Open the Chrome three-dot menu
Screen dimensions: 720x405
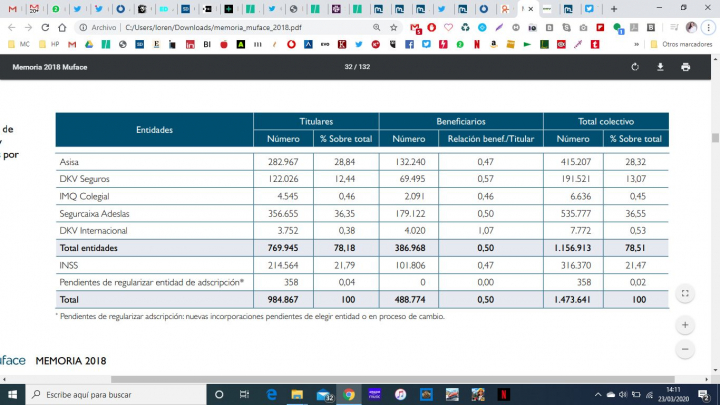click(x=707, y=27)
